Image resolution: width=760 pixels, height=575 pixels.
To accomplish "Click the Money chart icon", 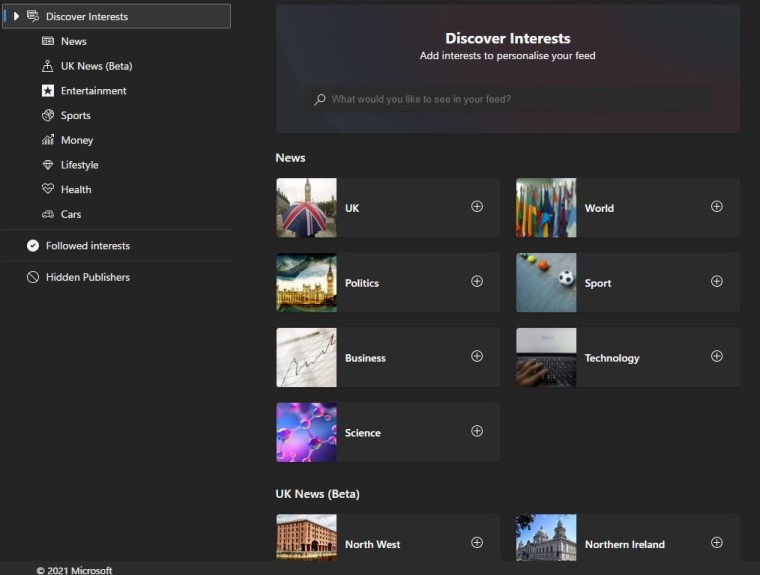I will coord(48,140).
